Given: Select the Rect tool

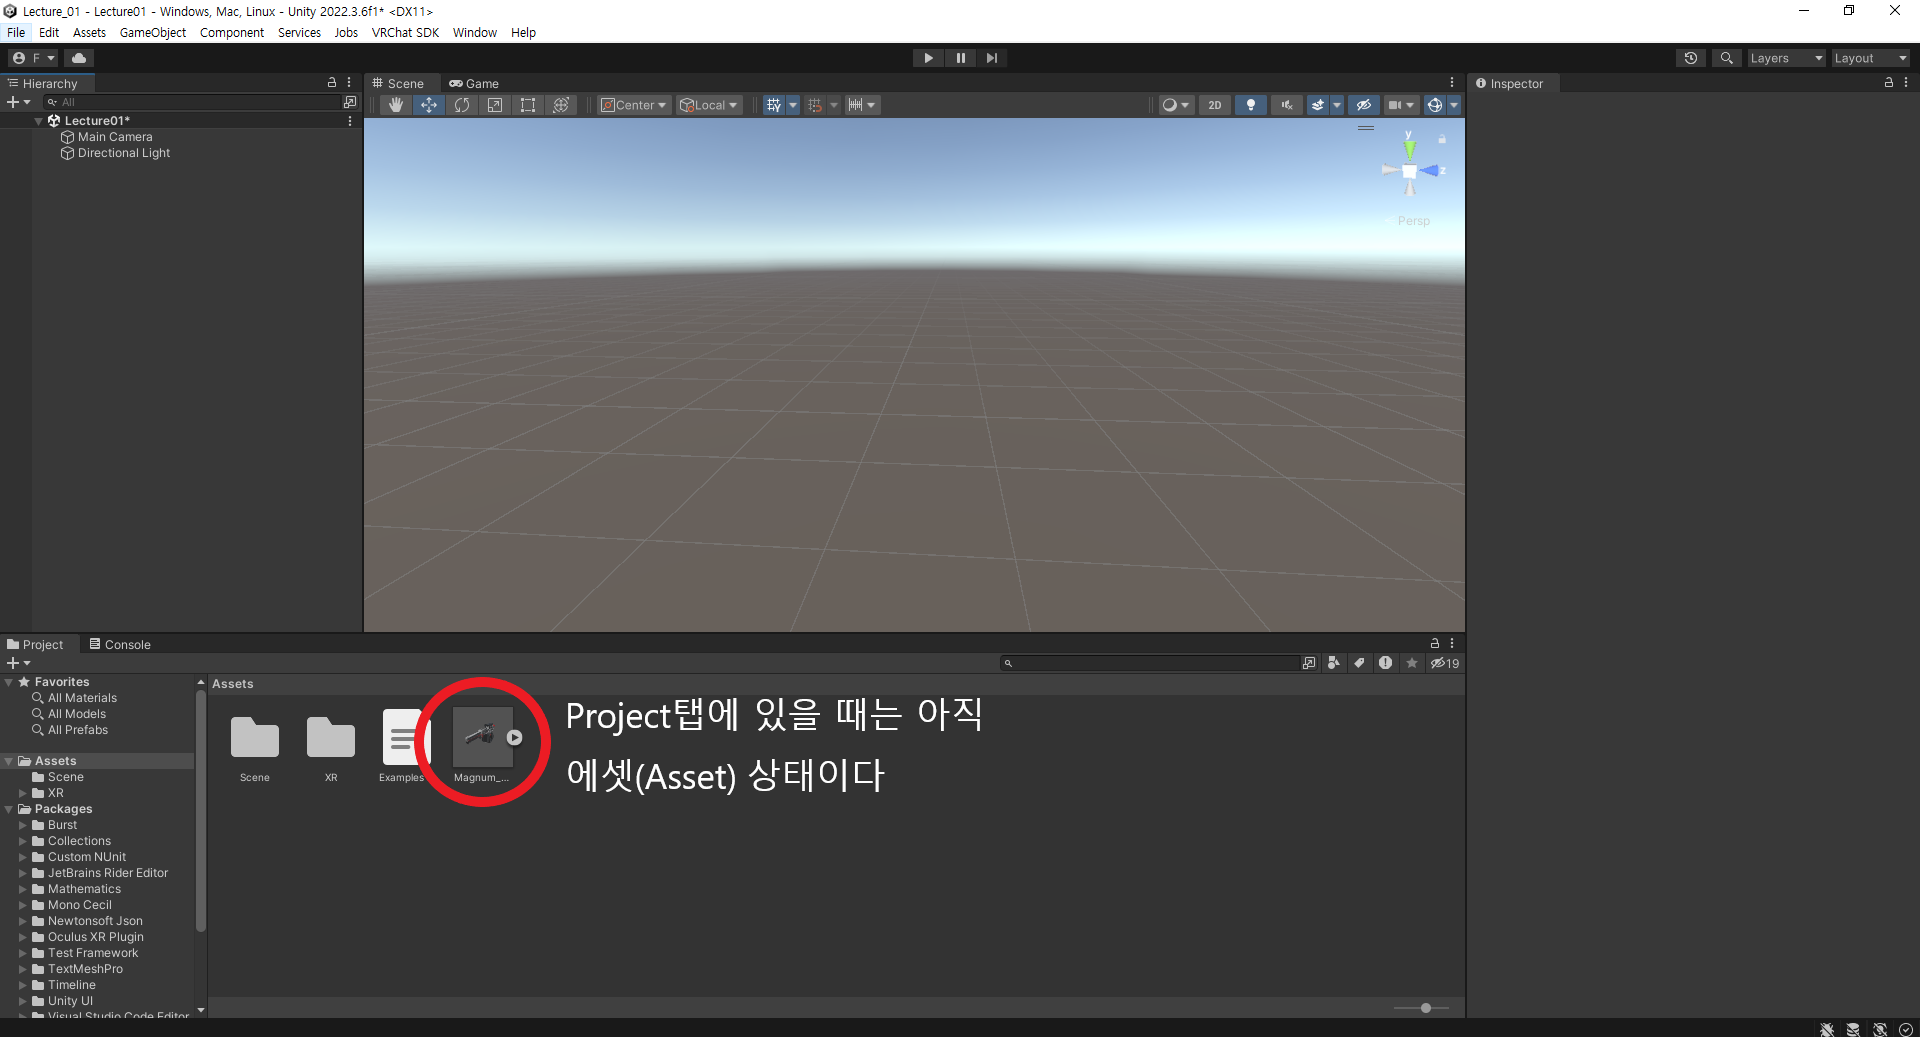Looking at the screenshot, I should coord(528,105).
